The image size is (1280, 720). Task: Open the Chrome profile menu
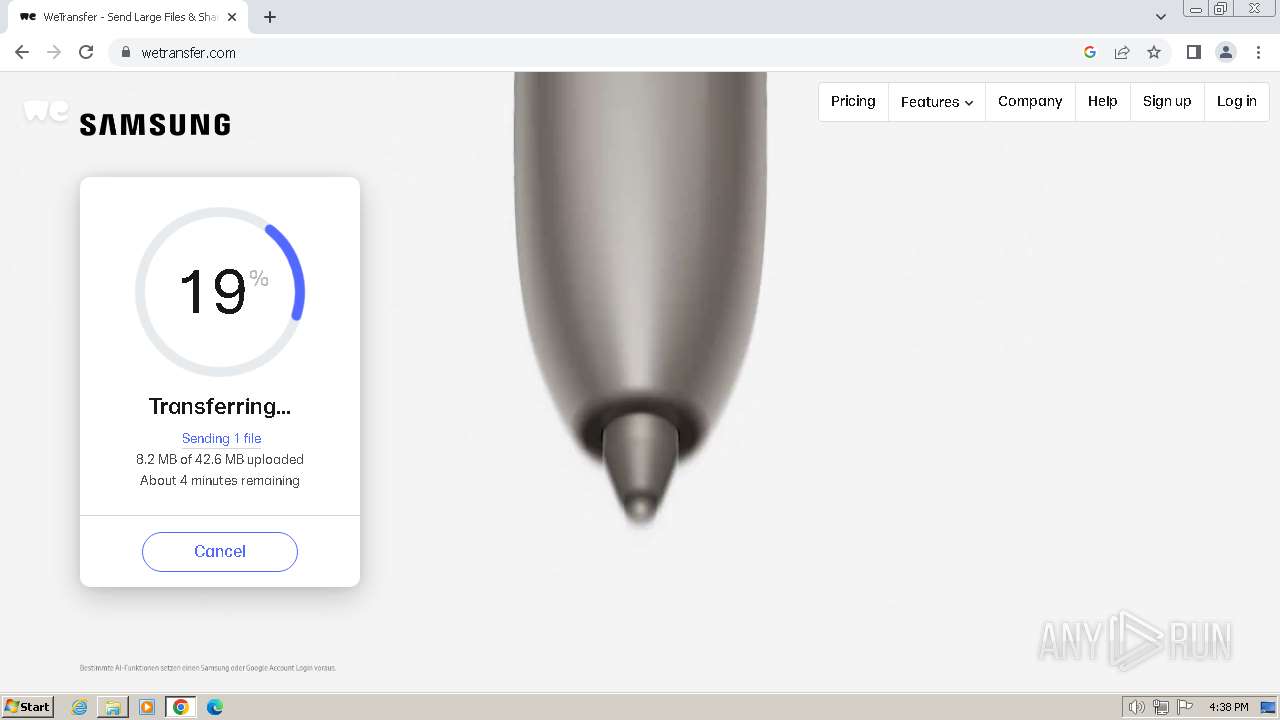1226,52
